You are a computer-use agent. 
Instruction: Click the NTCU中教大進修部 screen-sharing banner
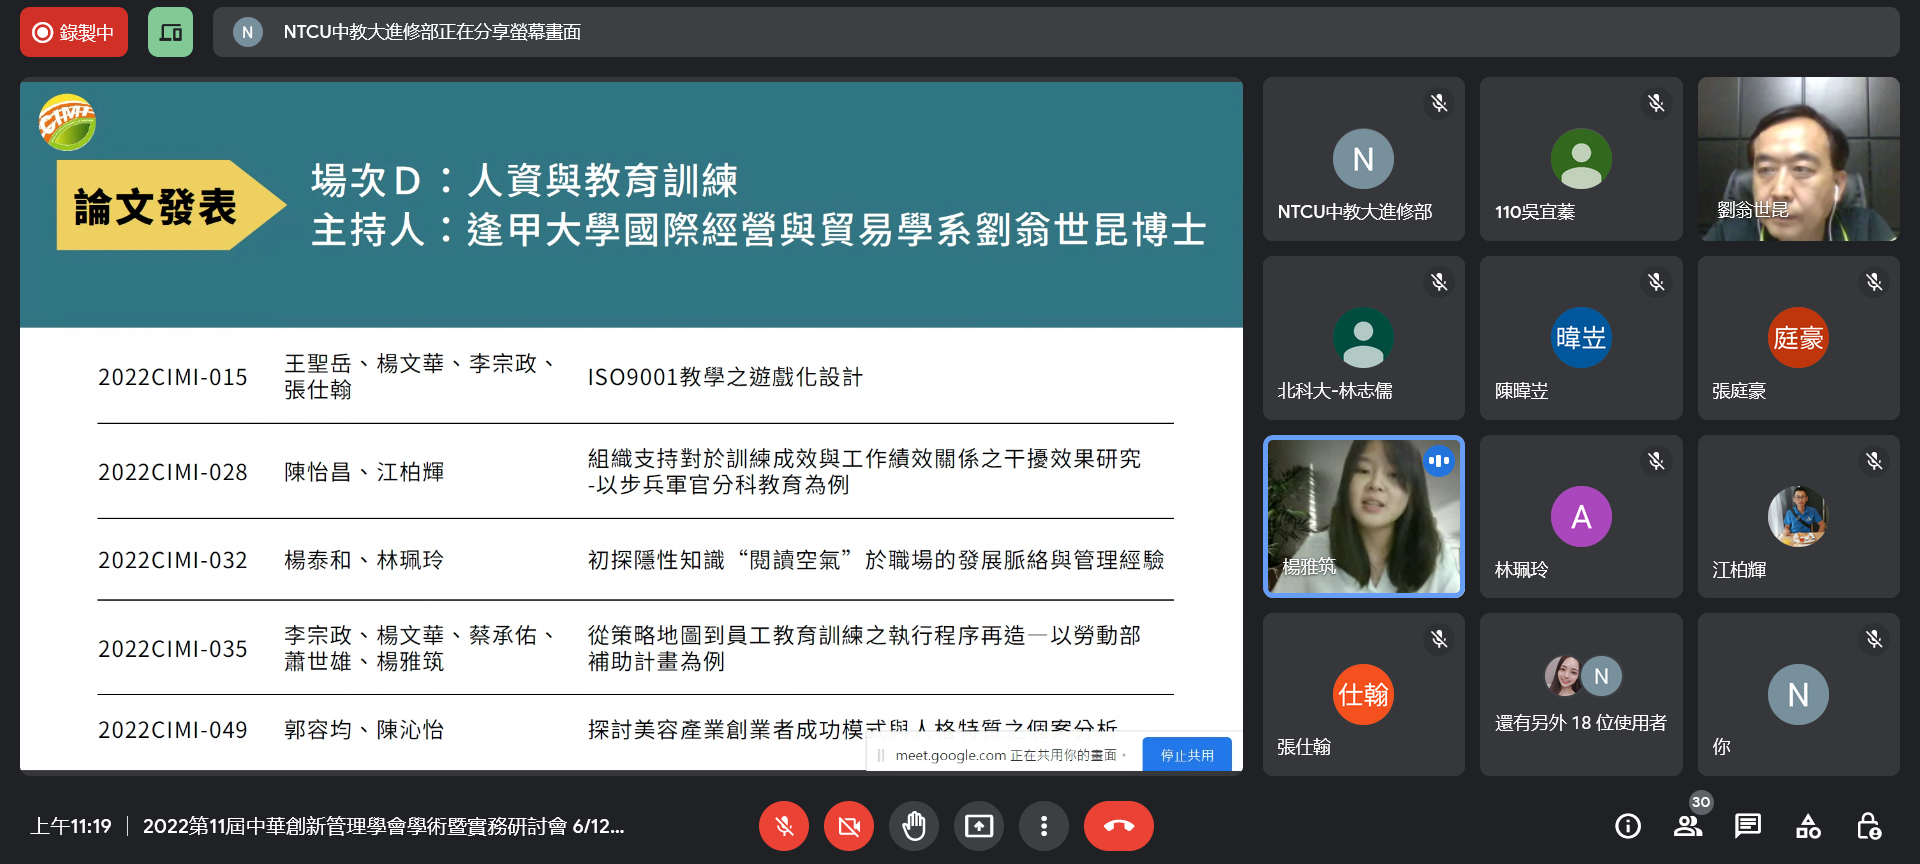1055,32
